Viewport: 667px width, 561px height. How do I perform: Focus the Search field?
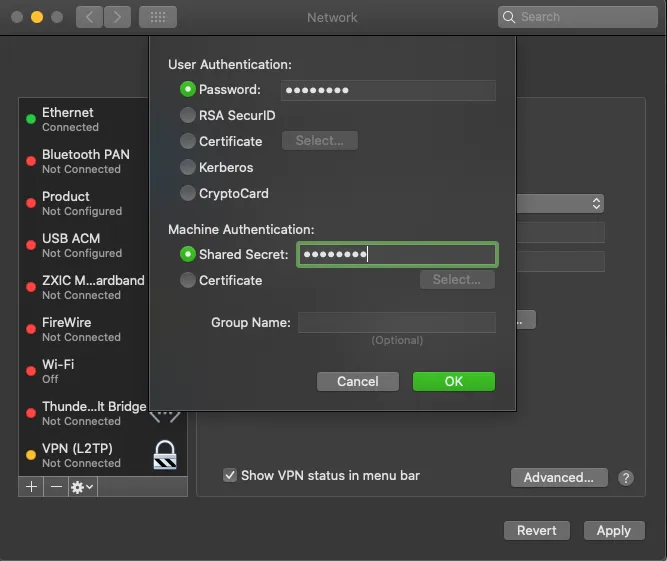click(x=578, y=17)
